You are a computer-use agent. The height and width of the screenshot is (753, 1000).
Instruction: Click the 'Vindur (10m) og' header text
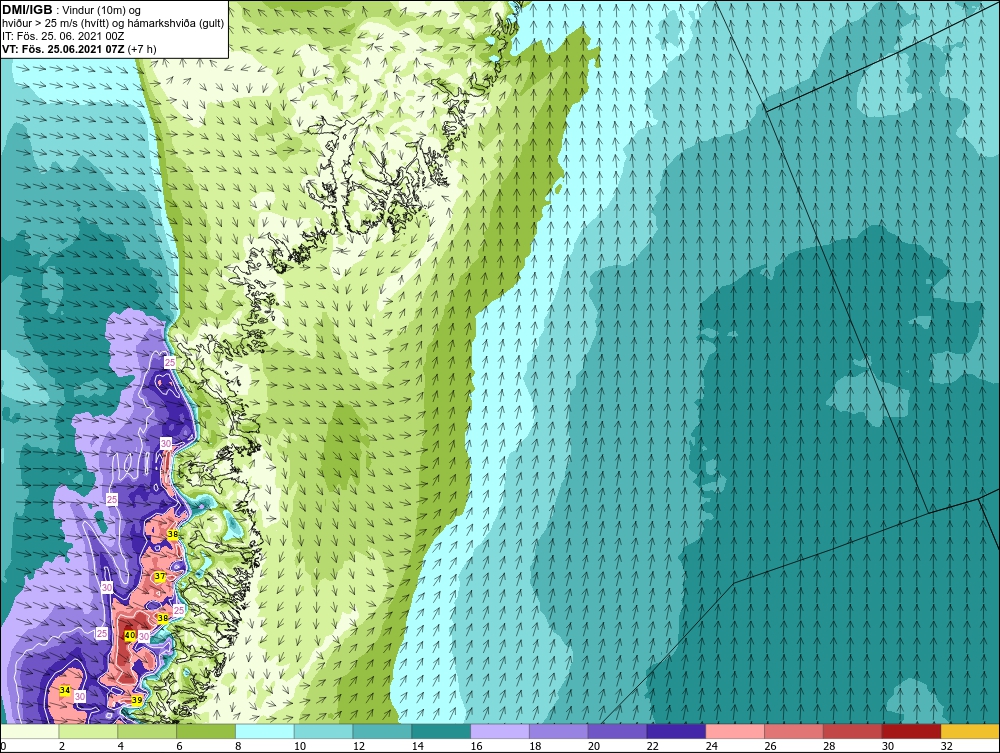point(103,10)
